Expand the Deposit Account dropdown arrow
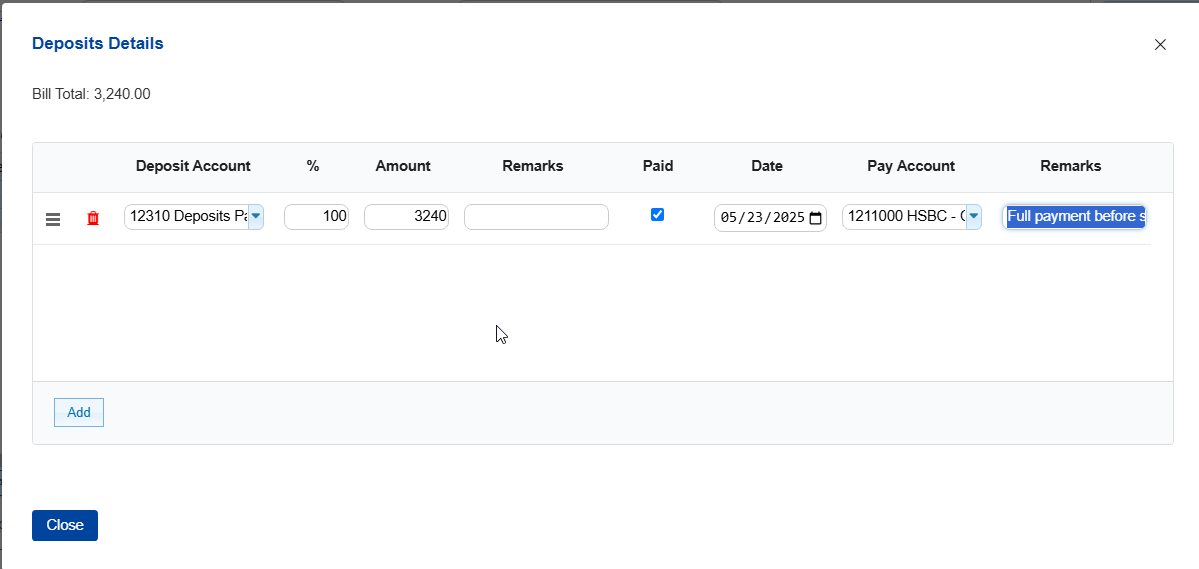This screenshot has width=1199, height=569. [256, 216]
